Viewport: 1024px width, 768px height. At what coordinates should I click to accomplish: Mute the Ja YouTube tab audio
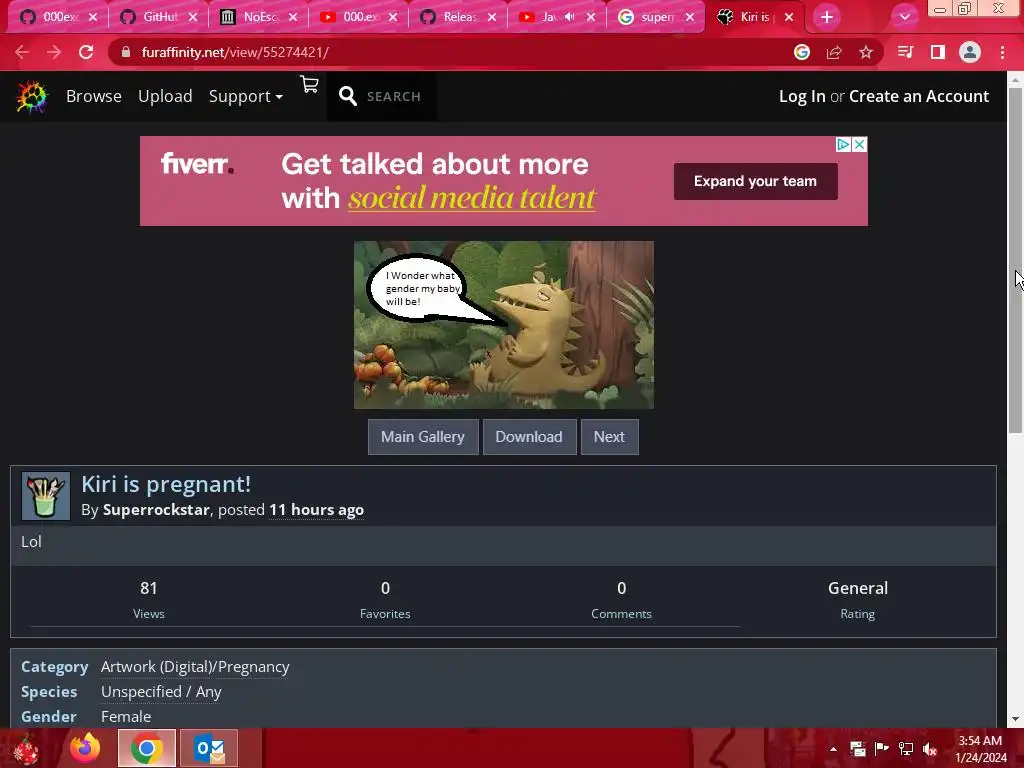[x=569, y=17]
